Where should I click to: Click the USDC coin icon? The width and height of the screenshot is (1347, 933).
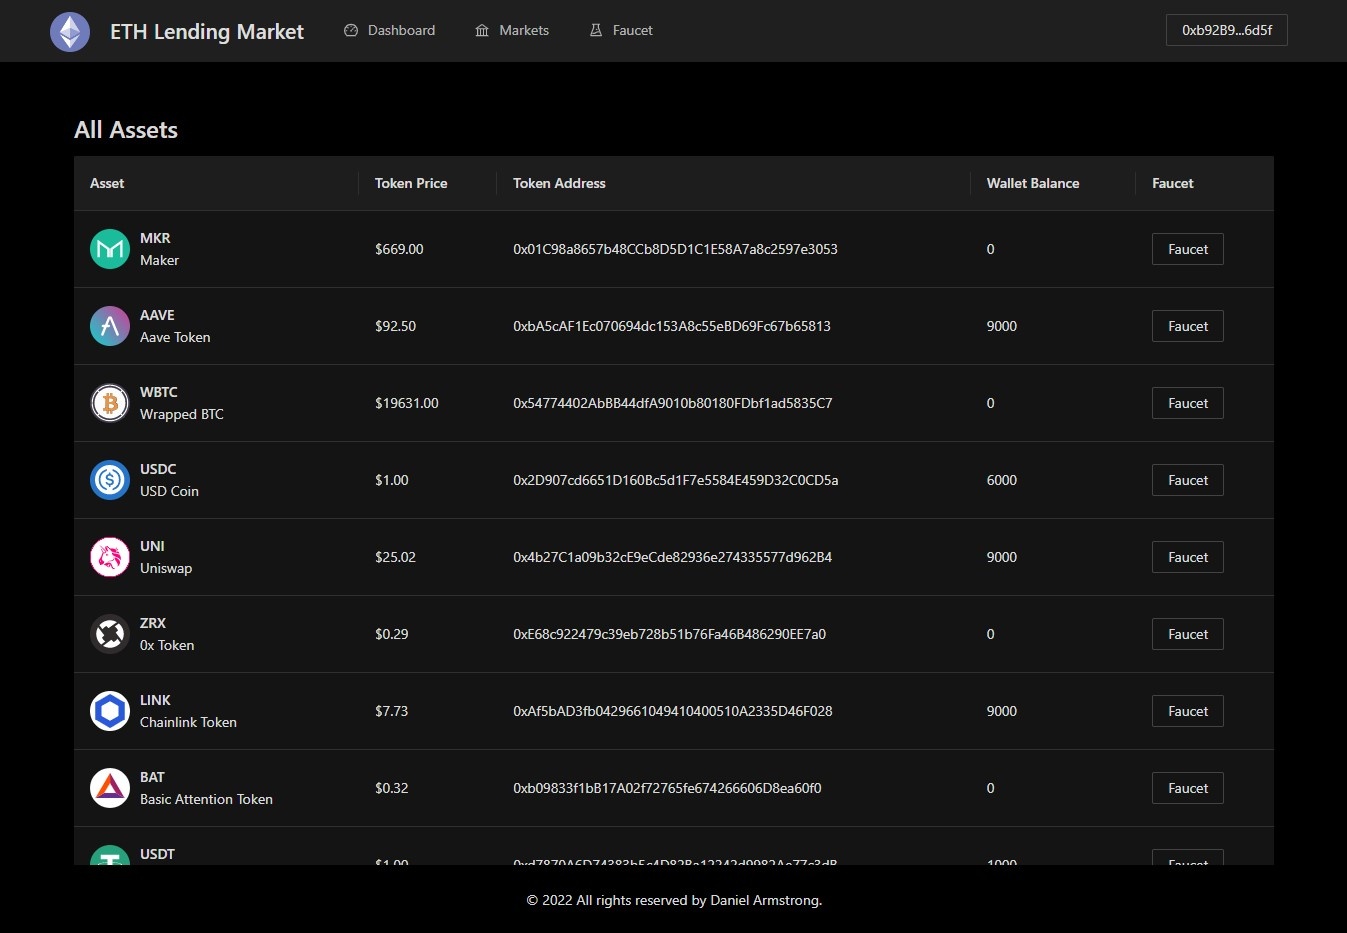pyautogui.click(x=110, y=480)
